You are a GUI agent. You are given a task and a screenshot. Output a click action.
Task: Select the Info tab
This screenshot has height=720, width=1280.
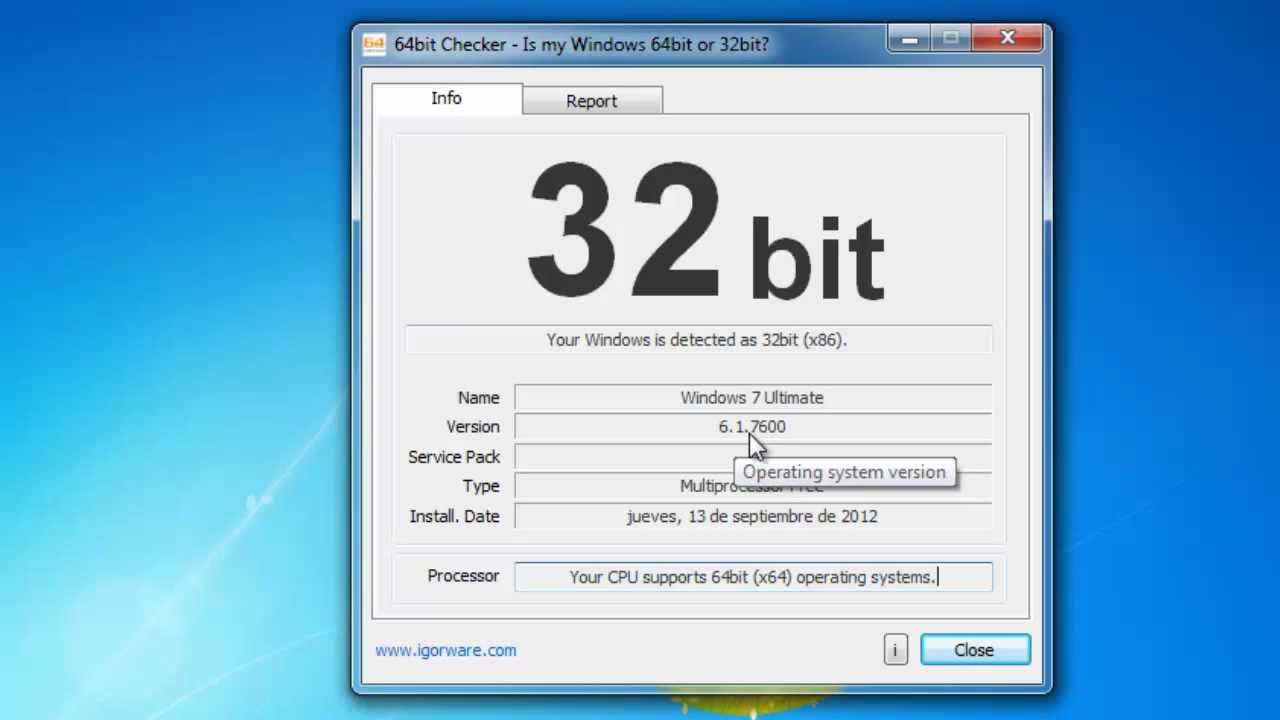click(447, 98)
